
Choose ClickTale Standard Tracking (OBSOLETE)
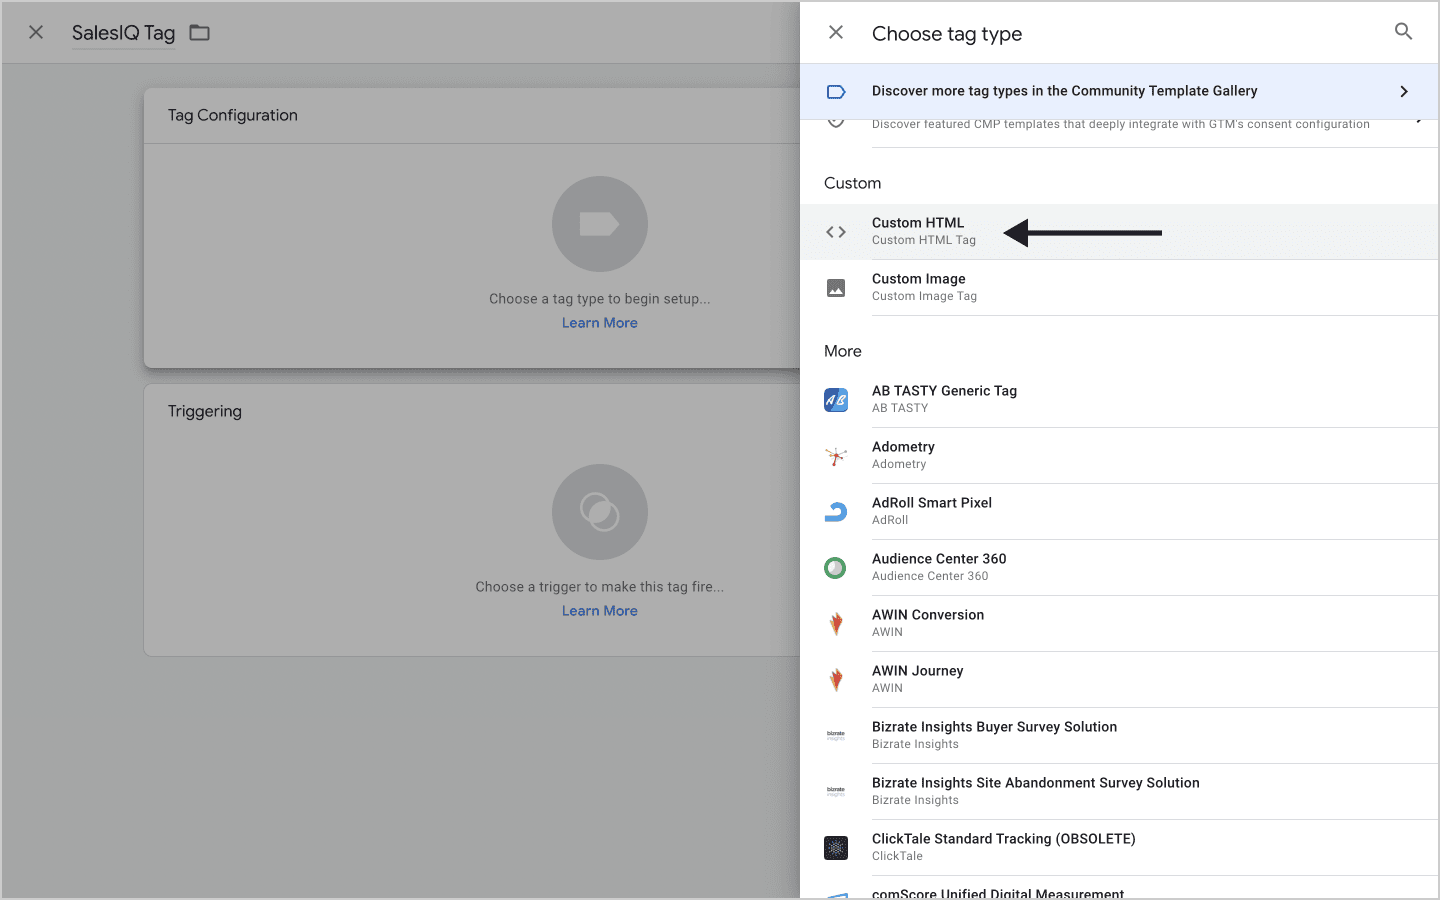[1120, 848]
